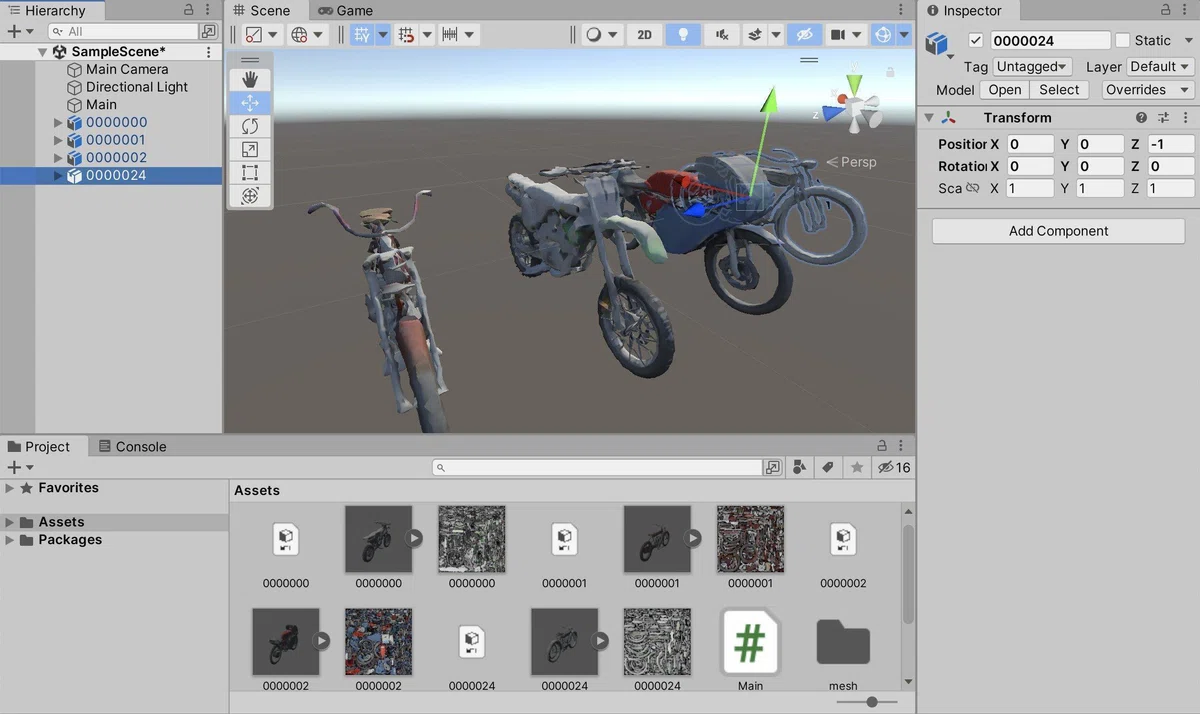Toggle hidden packages count 16
The width and height of the screenshot is (1200, 714).
point(894,467)
